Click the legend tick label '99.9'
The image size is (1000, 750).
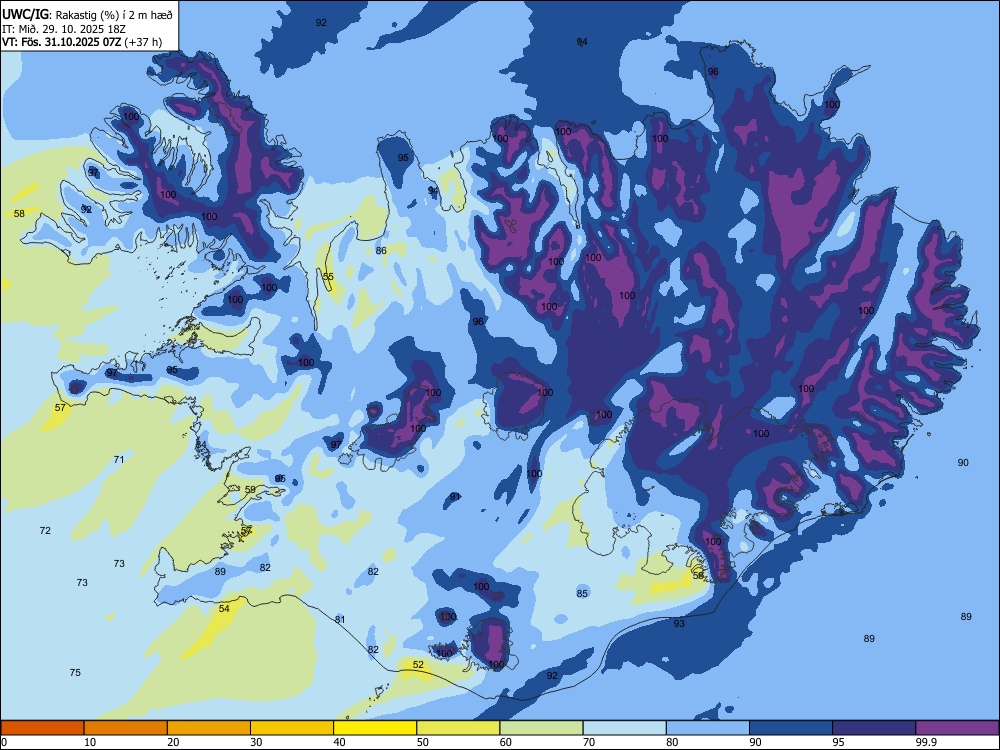click(925, 742)
